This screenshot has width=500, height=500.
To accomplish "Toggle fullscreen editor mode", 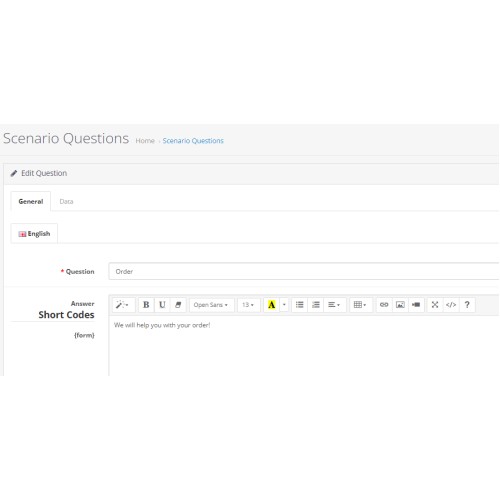I will pyautogui.click(x=435, y=305).
